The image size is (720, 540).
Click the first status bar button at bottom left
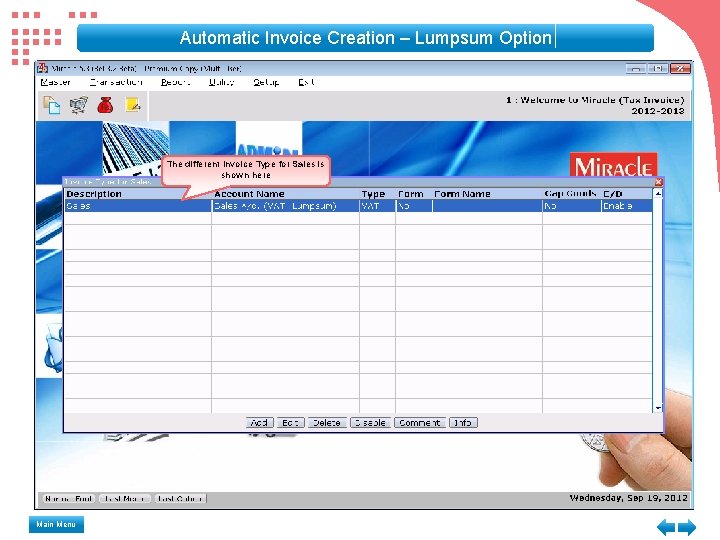click(69, 498)
